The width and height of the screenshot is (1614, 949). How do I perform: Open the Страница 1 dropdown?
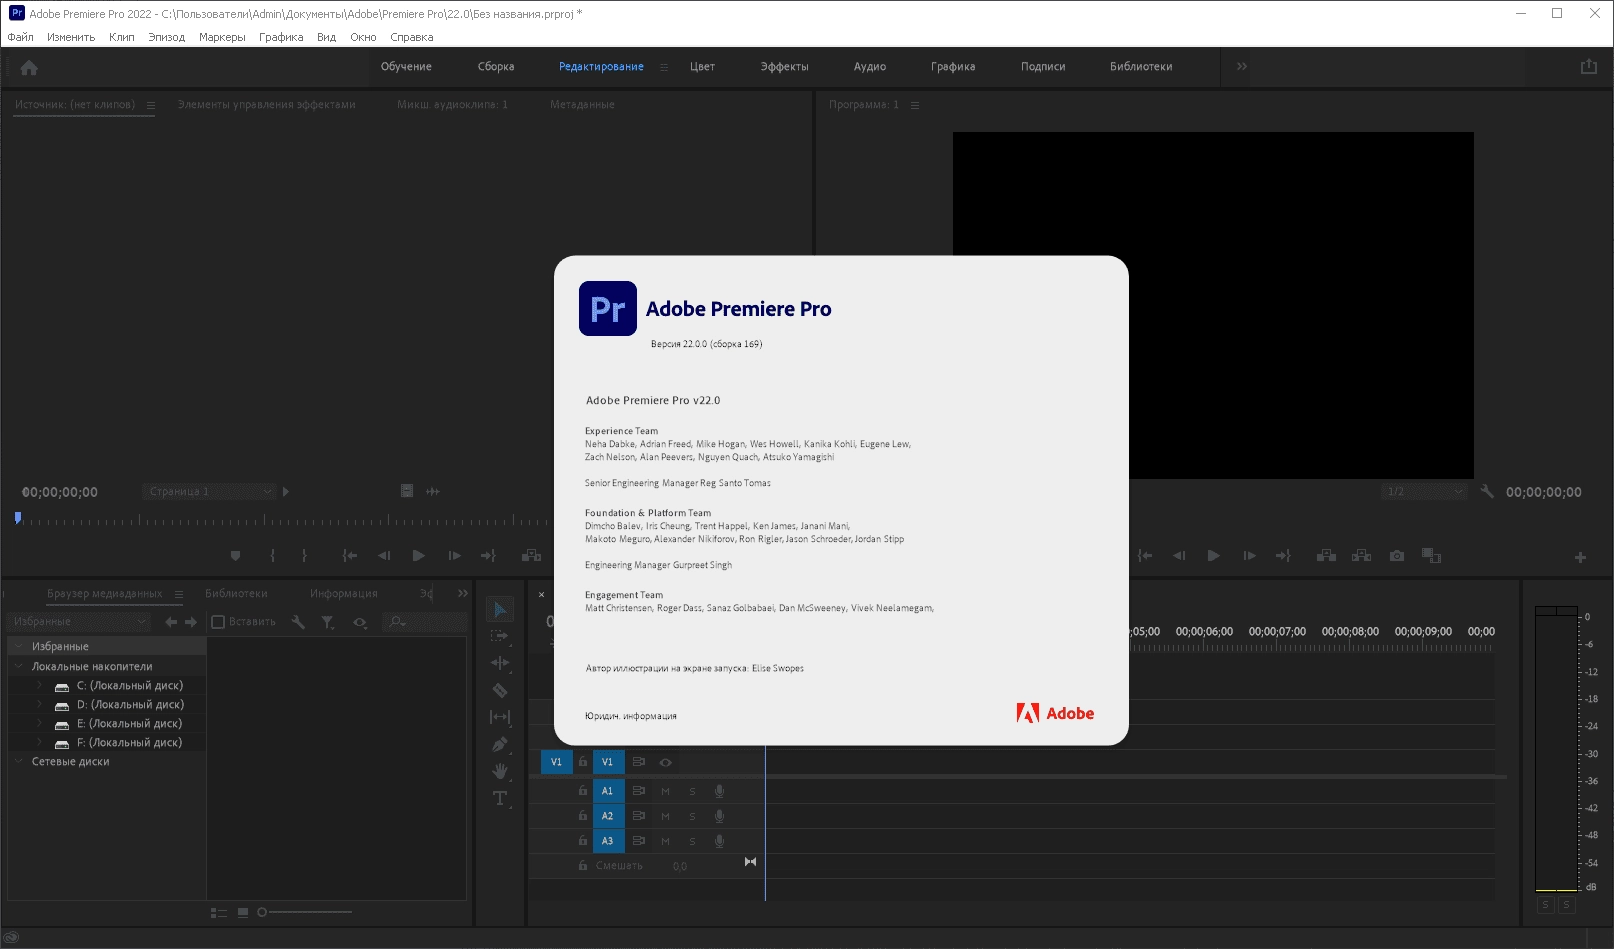(x=210, y=491)
